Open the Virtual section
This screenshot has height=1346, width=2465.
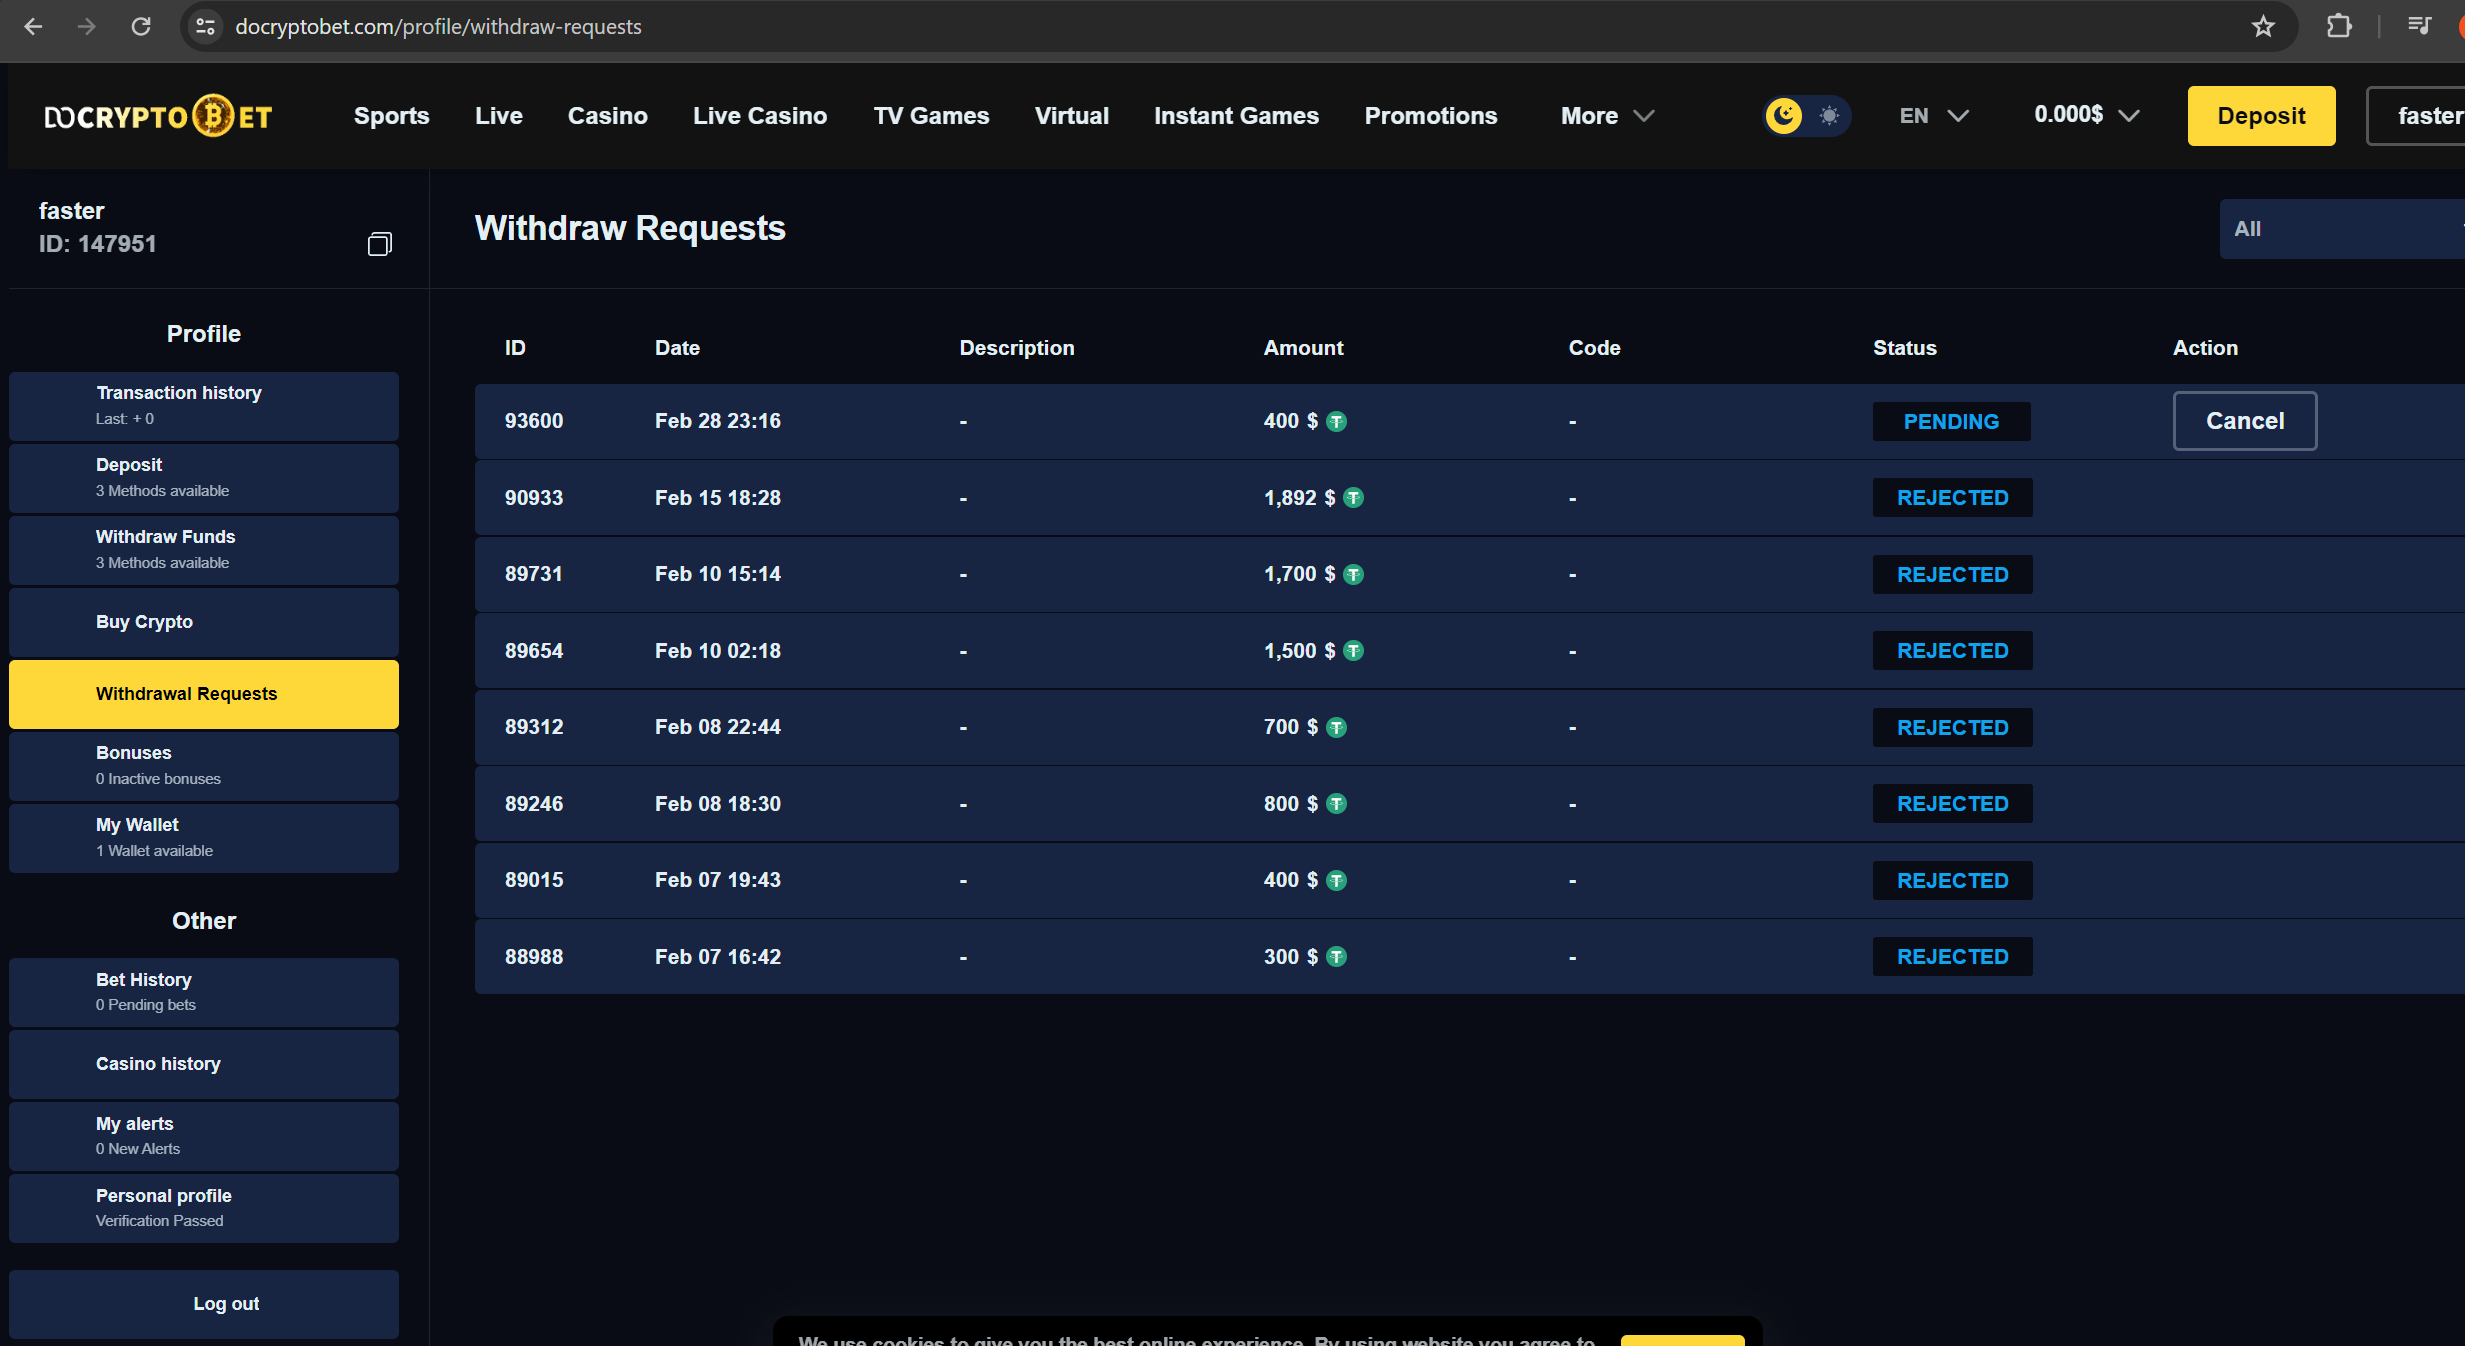1072,116
